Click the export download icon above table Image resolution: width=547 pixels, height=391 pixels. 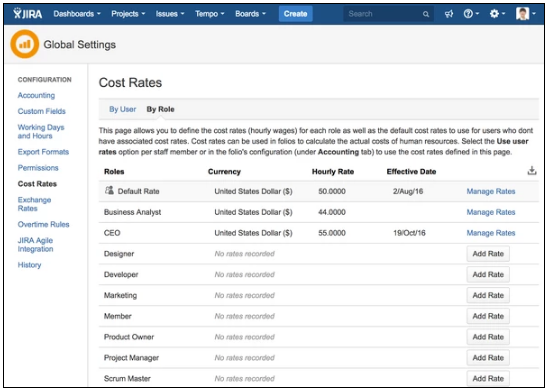click(x=532, y=171)
